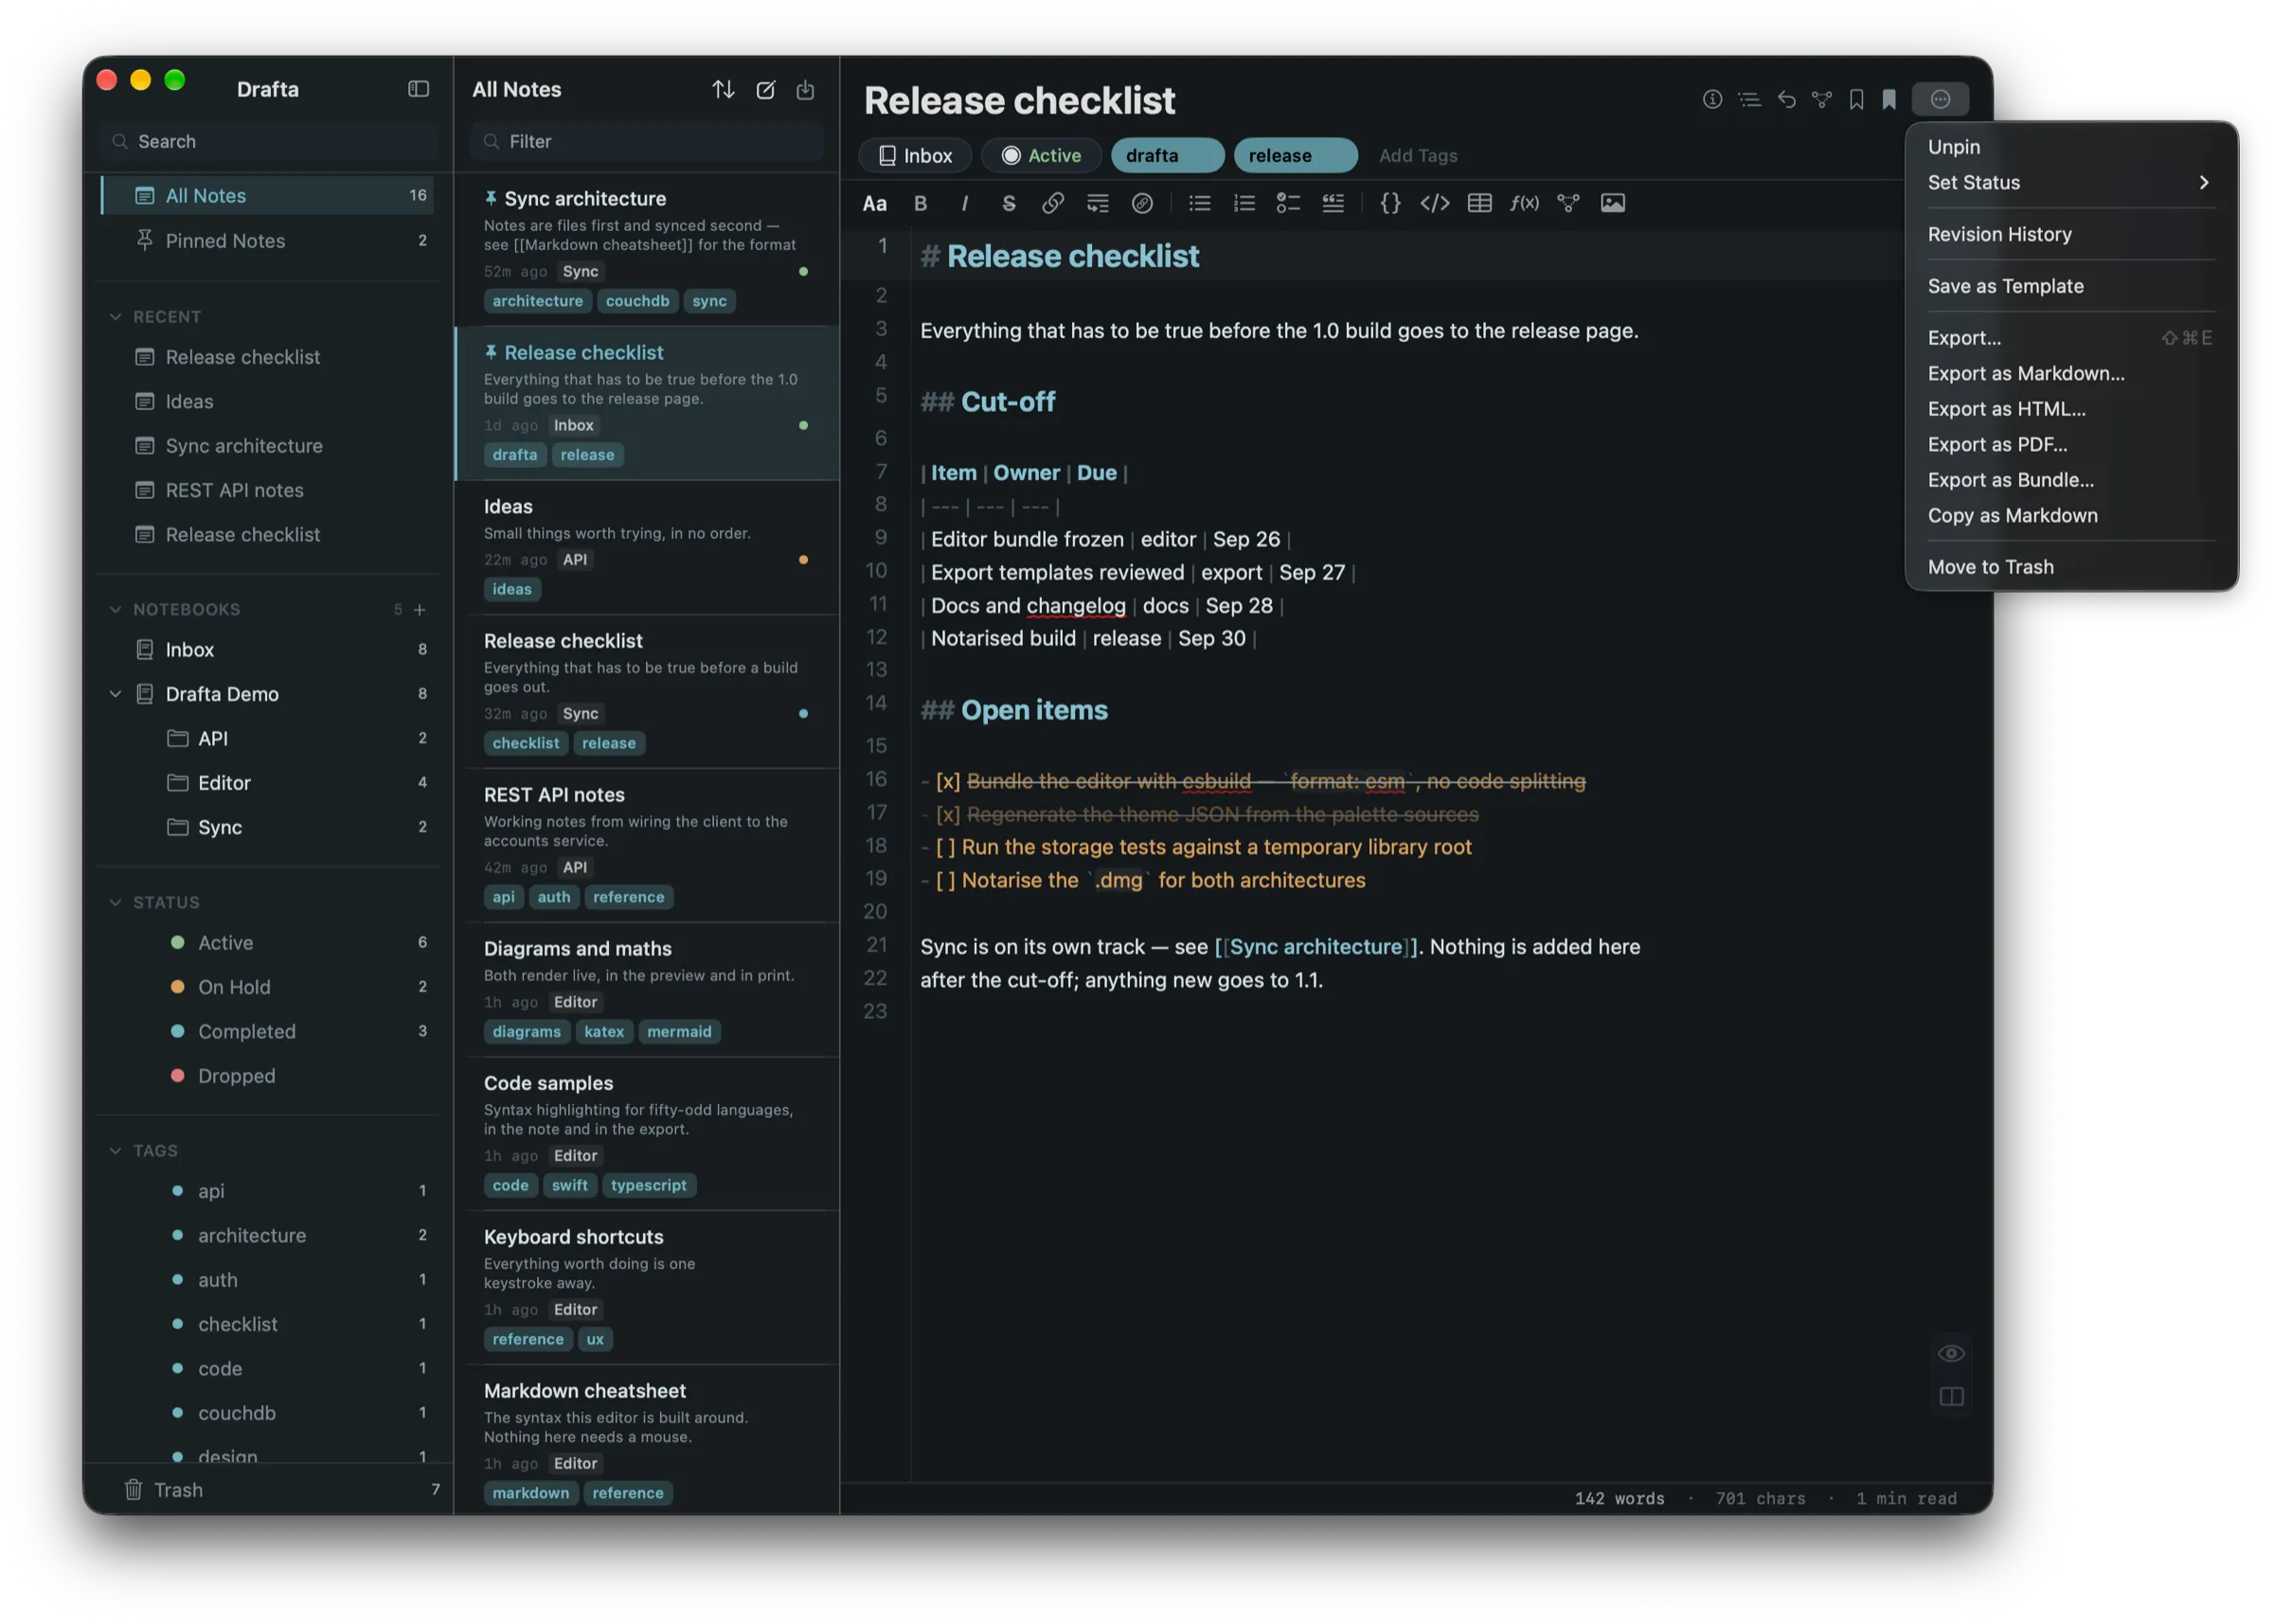Click the filled bookmark icon
Viewport: 2273px width, 1624px height.
coord(1889,99)
